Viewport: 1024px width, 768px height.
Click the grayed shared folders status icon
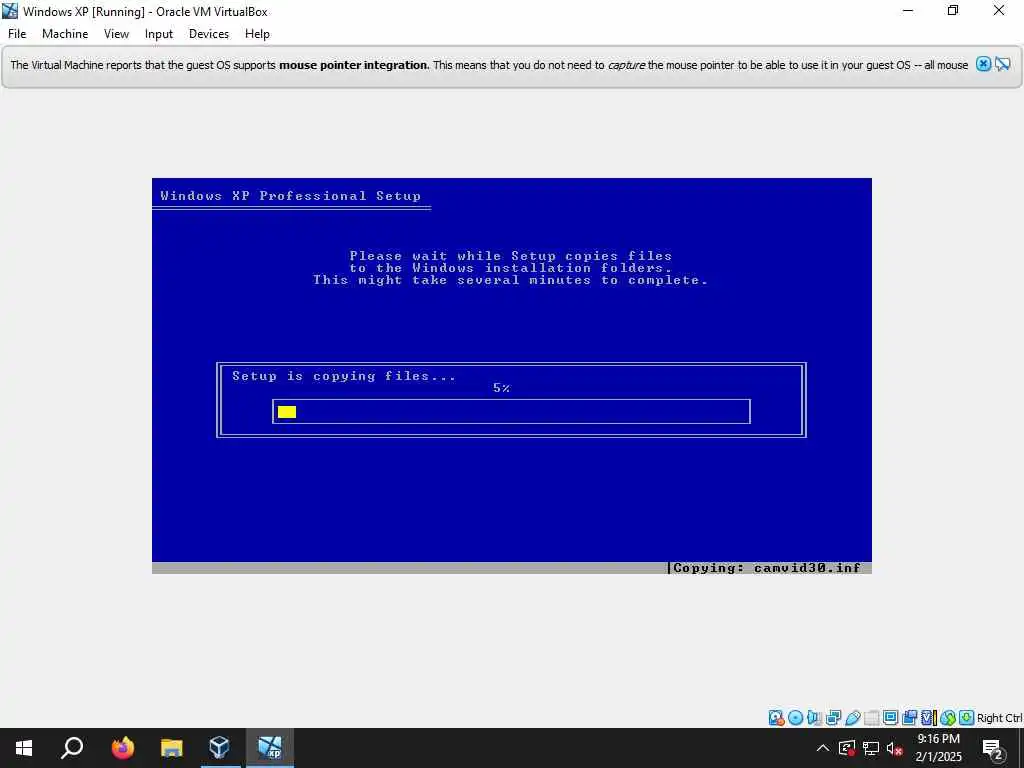point(871,718)
